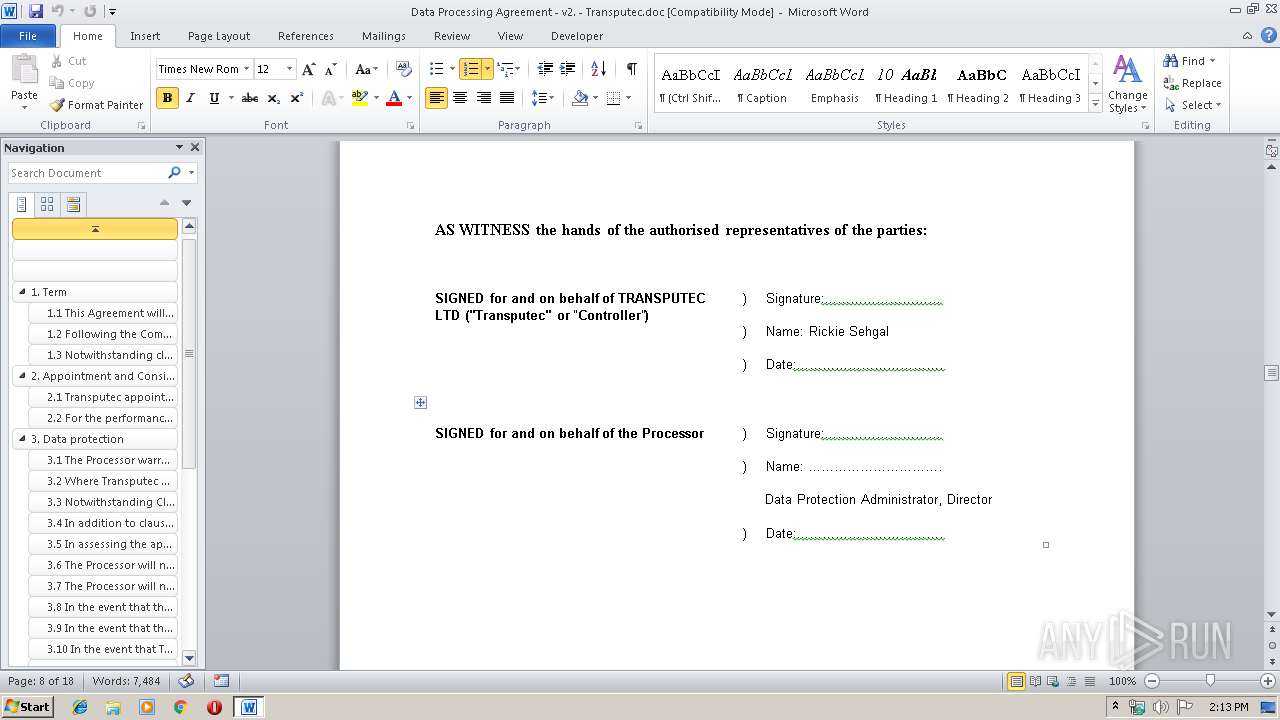This screenshot has width=1280, height=720.
Task: Apply superscript formatting
Action: [297, 98]
